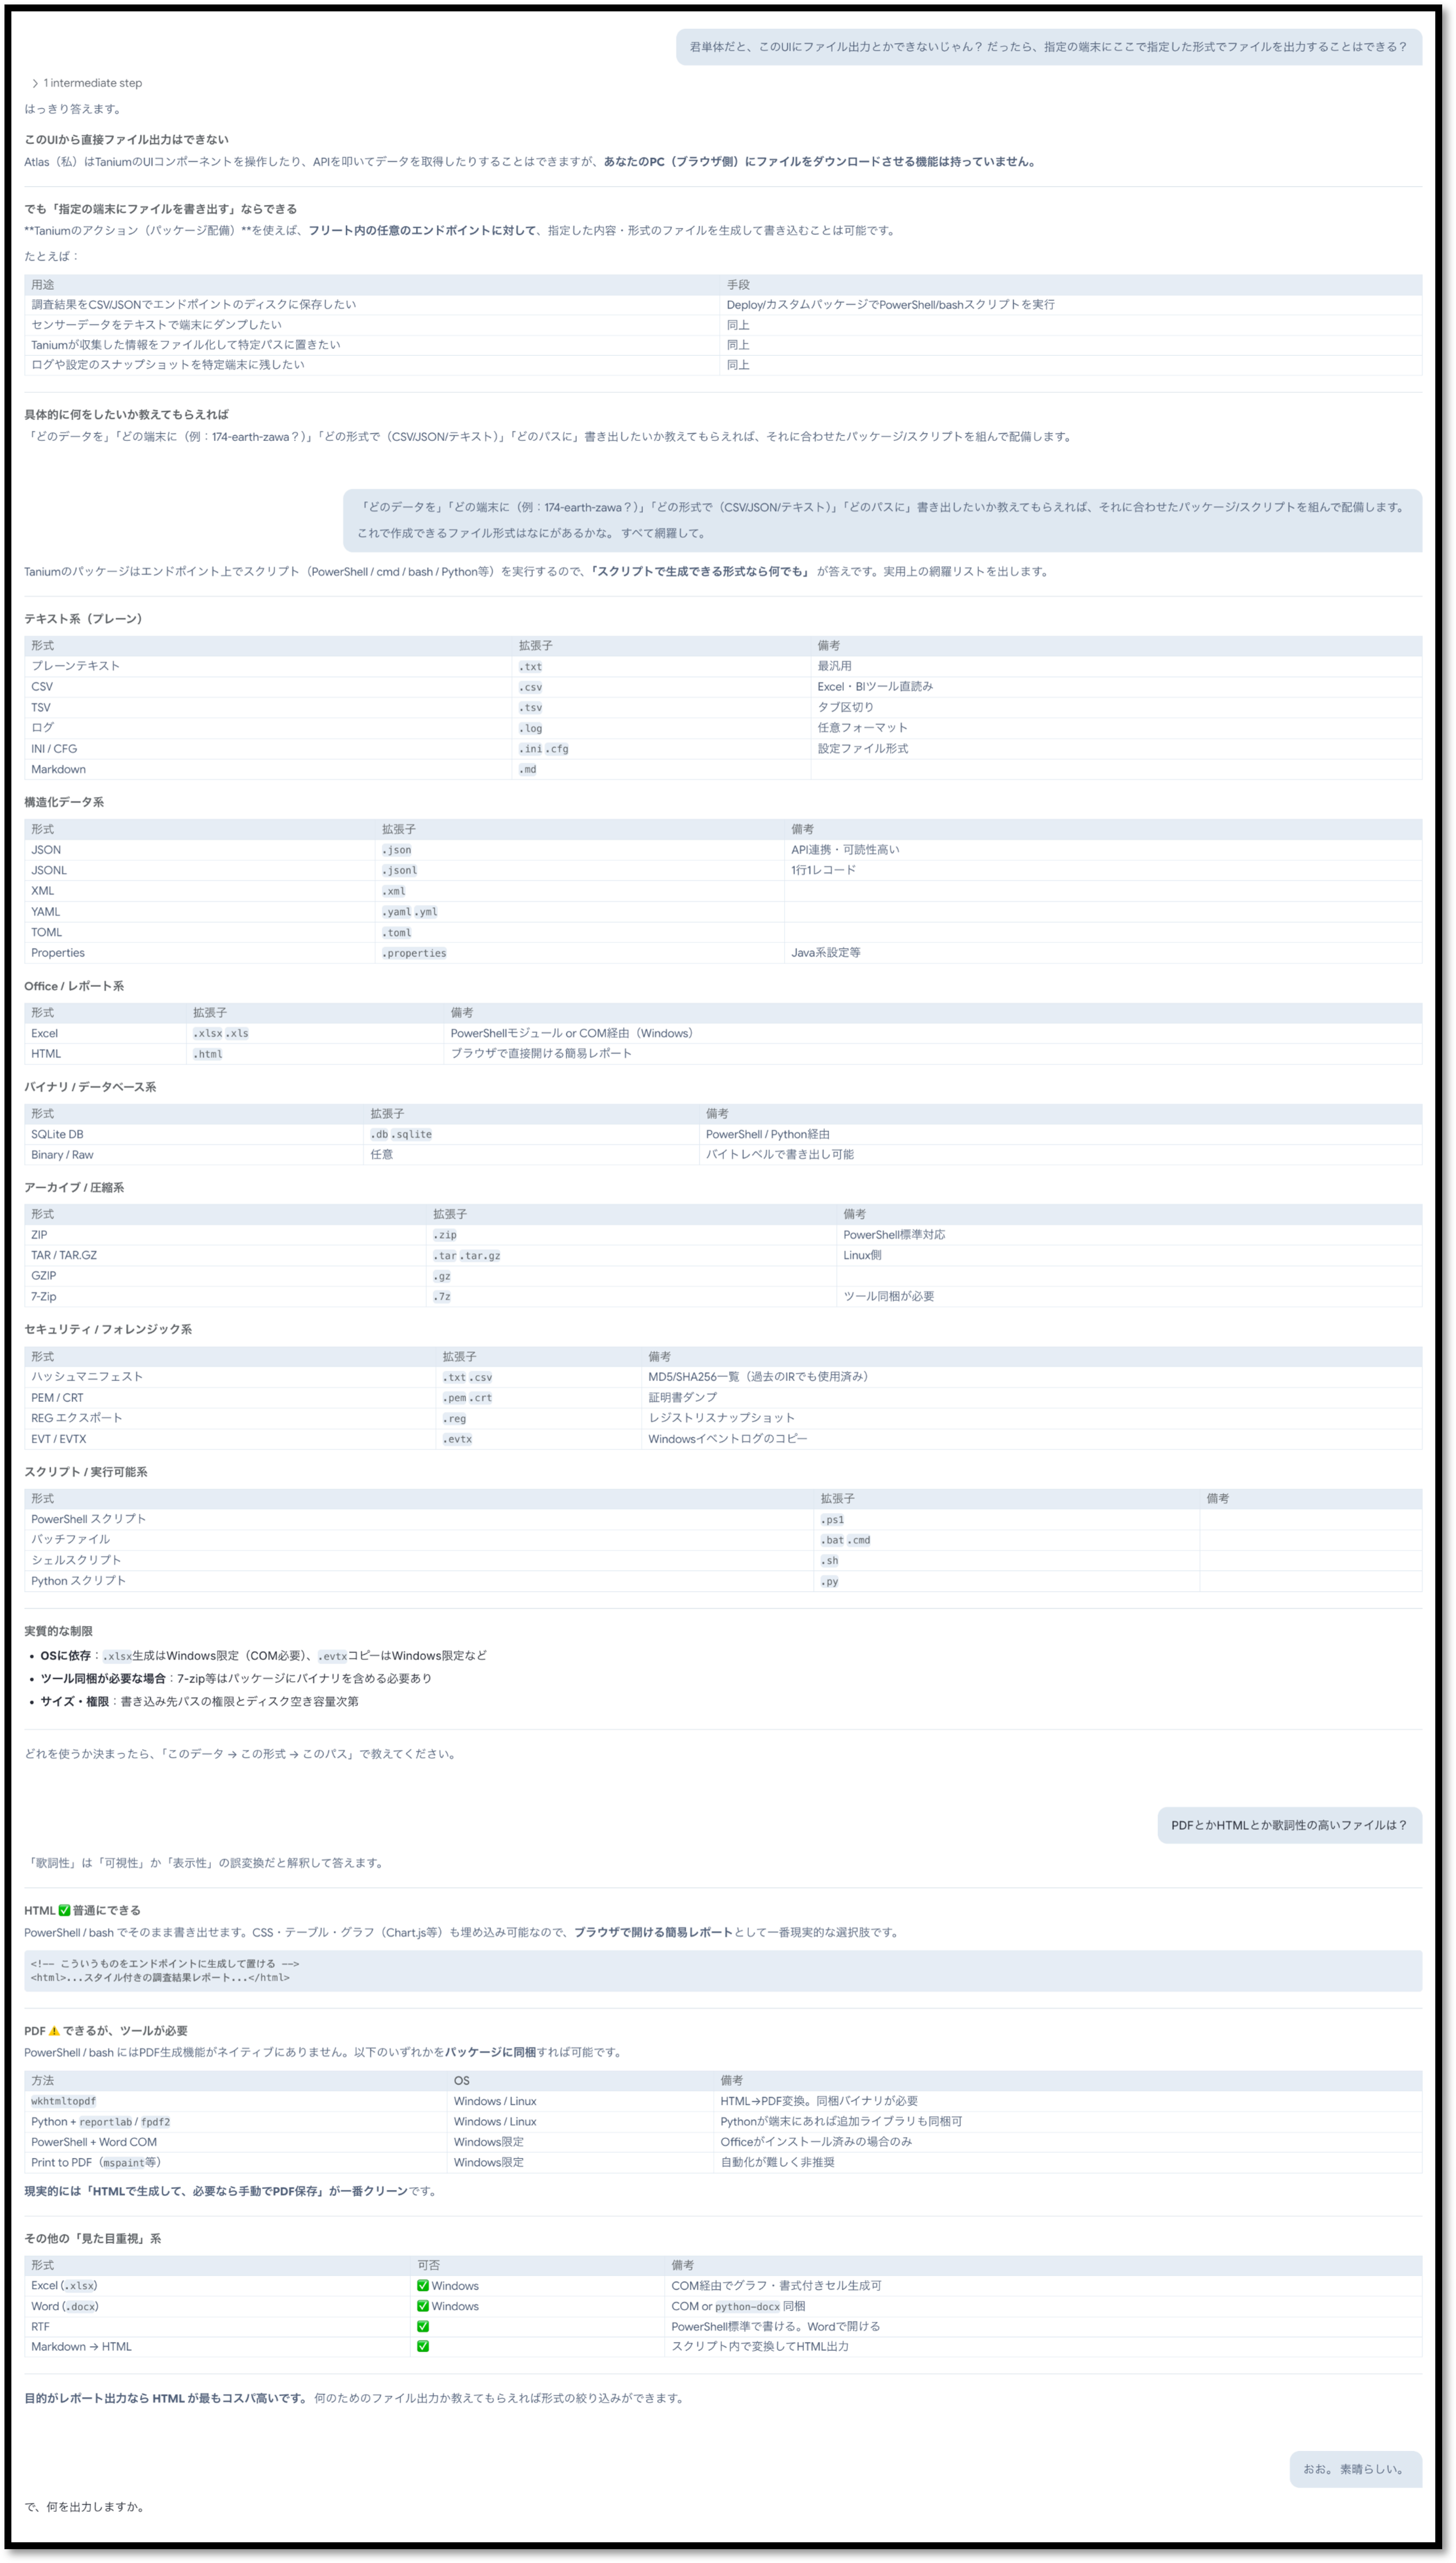Click the ".html" extension tag in Office table
1456x2563 pixels.
tap(208, 1054)
